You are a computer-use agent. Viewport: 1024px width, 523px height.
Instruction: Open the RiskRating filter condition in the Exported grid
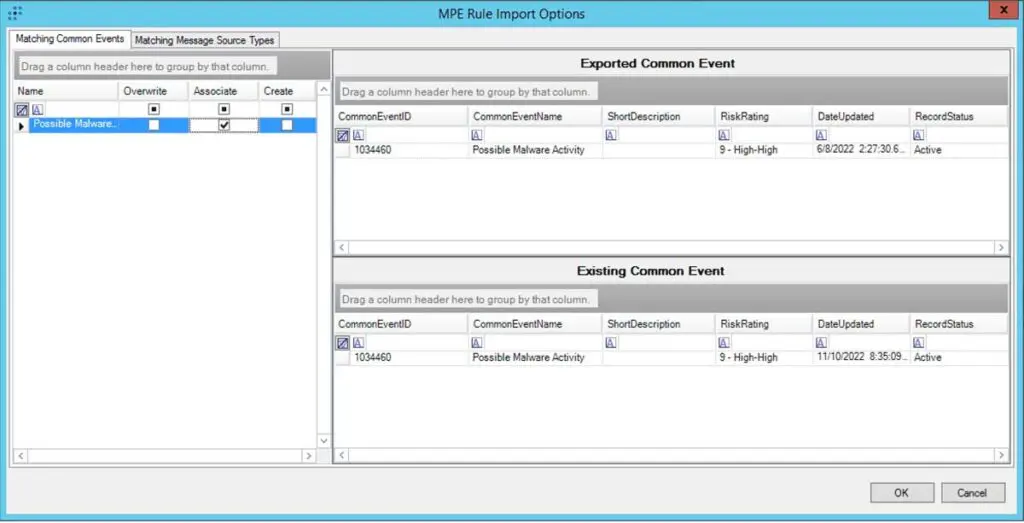(x=724, y=135)
